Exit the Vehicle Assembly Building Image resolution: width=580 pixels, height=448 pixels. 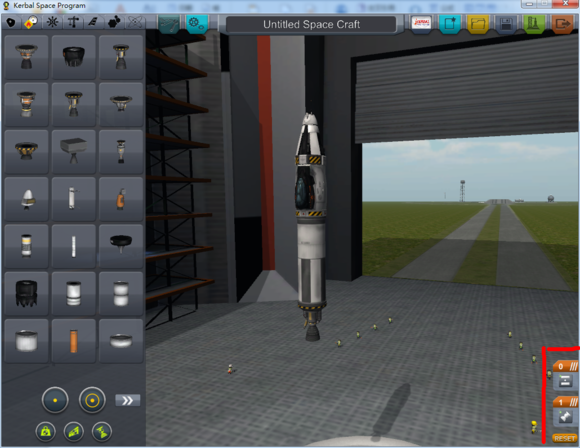[x=562, y=24]
